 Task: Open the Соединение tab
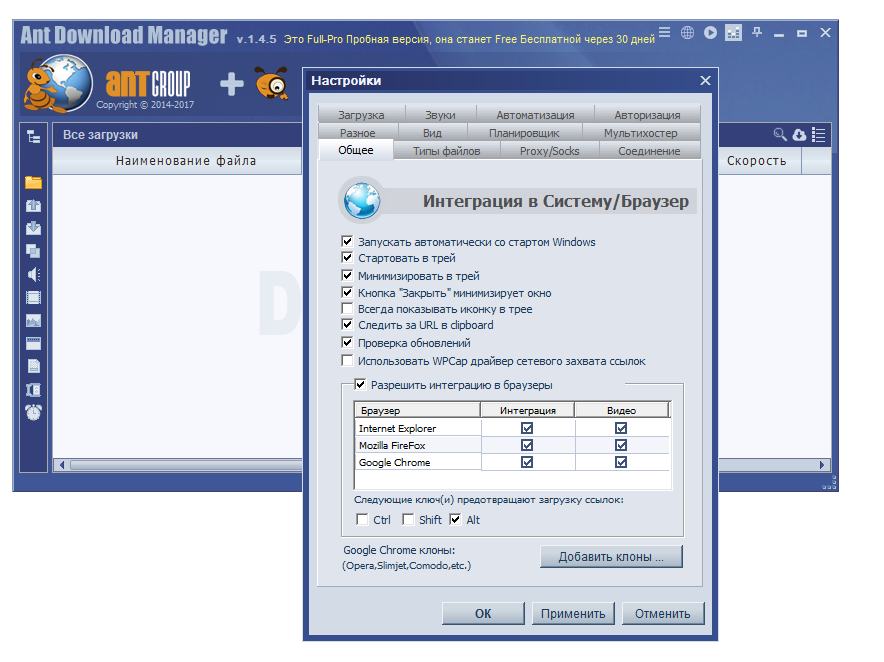point(649,151)
